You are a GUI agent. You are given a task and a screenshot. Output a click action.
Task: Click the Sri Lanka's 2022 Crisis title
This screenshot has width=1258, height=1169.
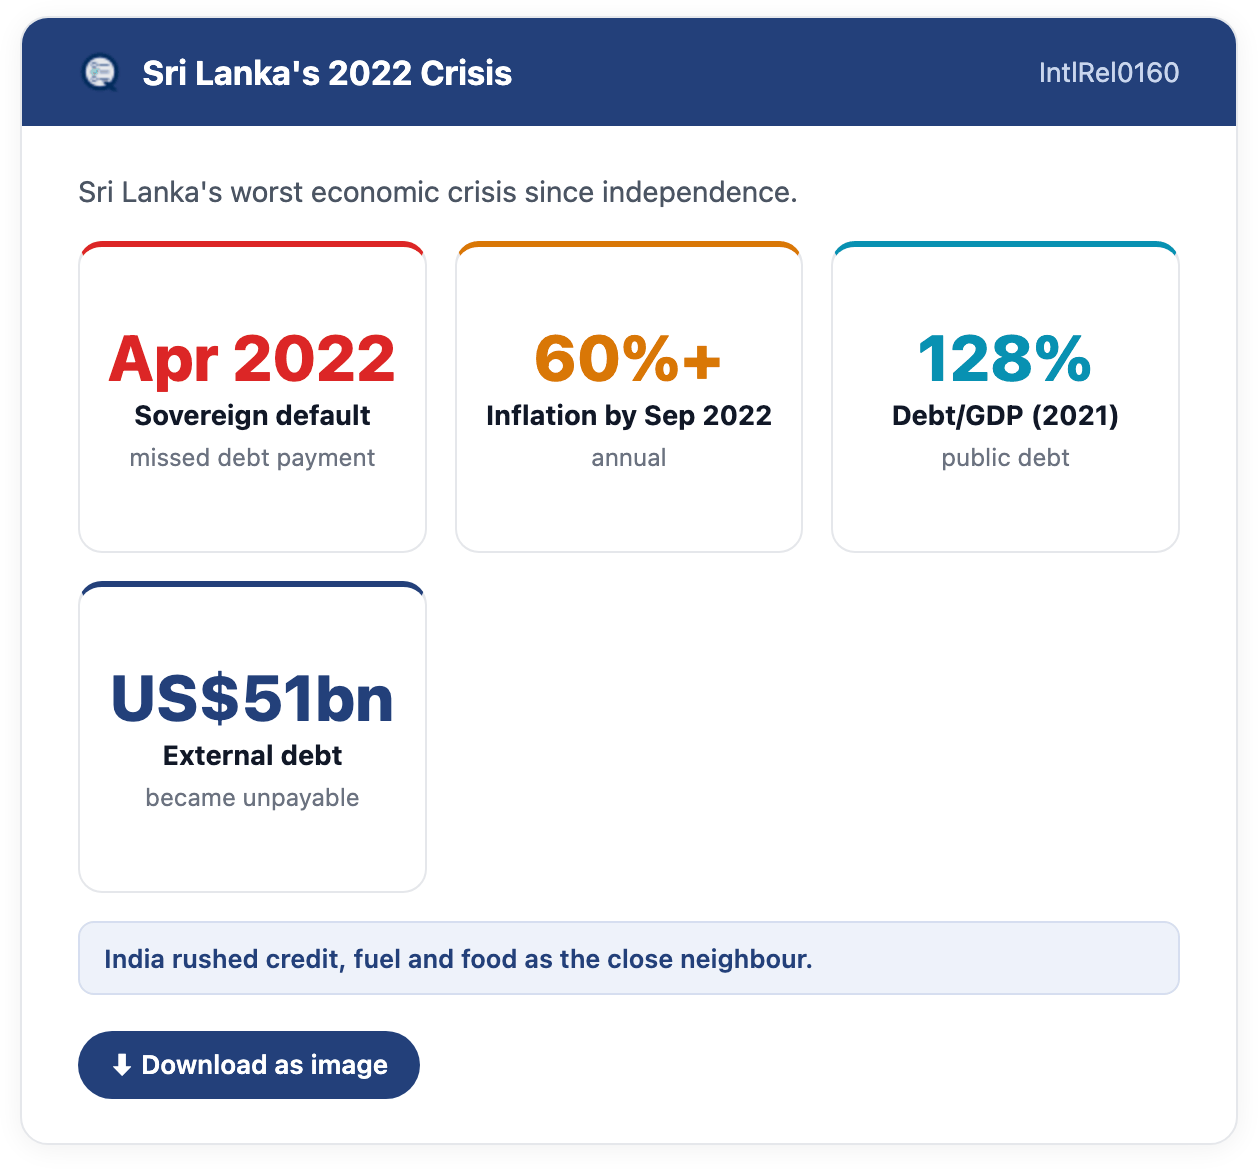(x=327, y=73)
